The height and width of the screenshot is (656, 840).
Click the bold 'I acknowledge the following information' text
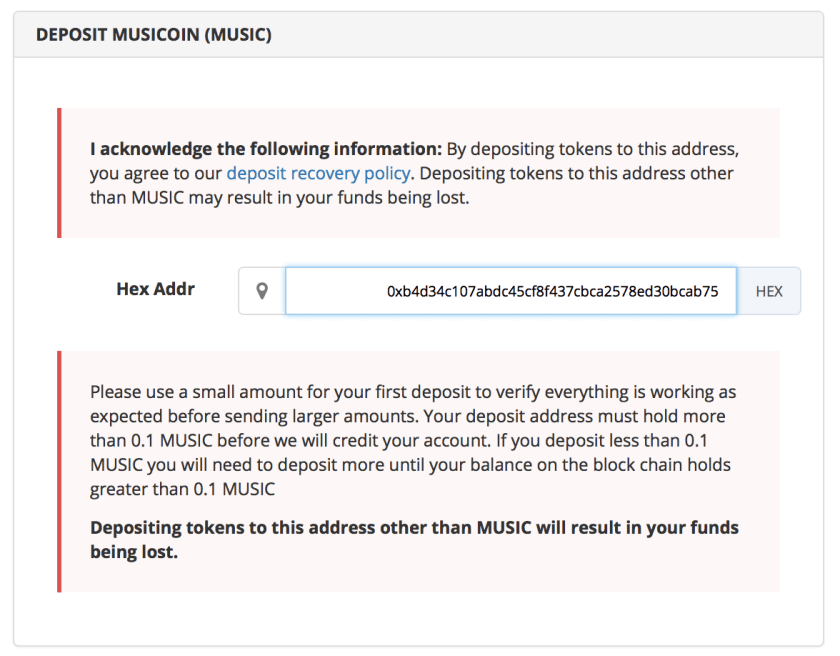(x=264, y=149)
